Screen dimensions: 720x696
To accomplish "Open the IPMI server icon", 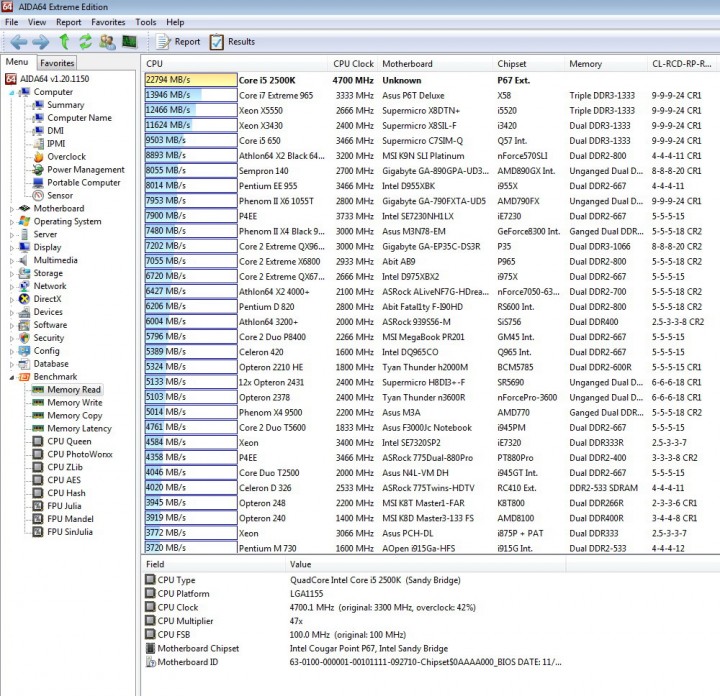I will (x=39, y=144).
